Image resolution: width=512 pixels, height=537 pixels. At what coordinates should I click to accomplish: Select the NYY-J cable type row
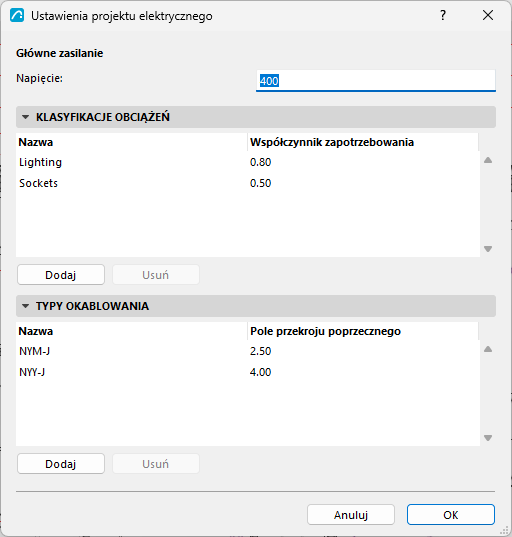pyautogui.click(x=248, y=372)
